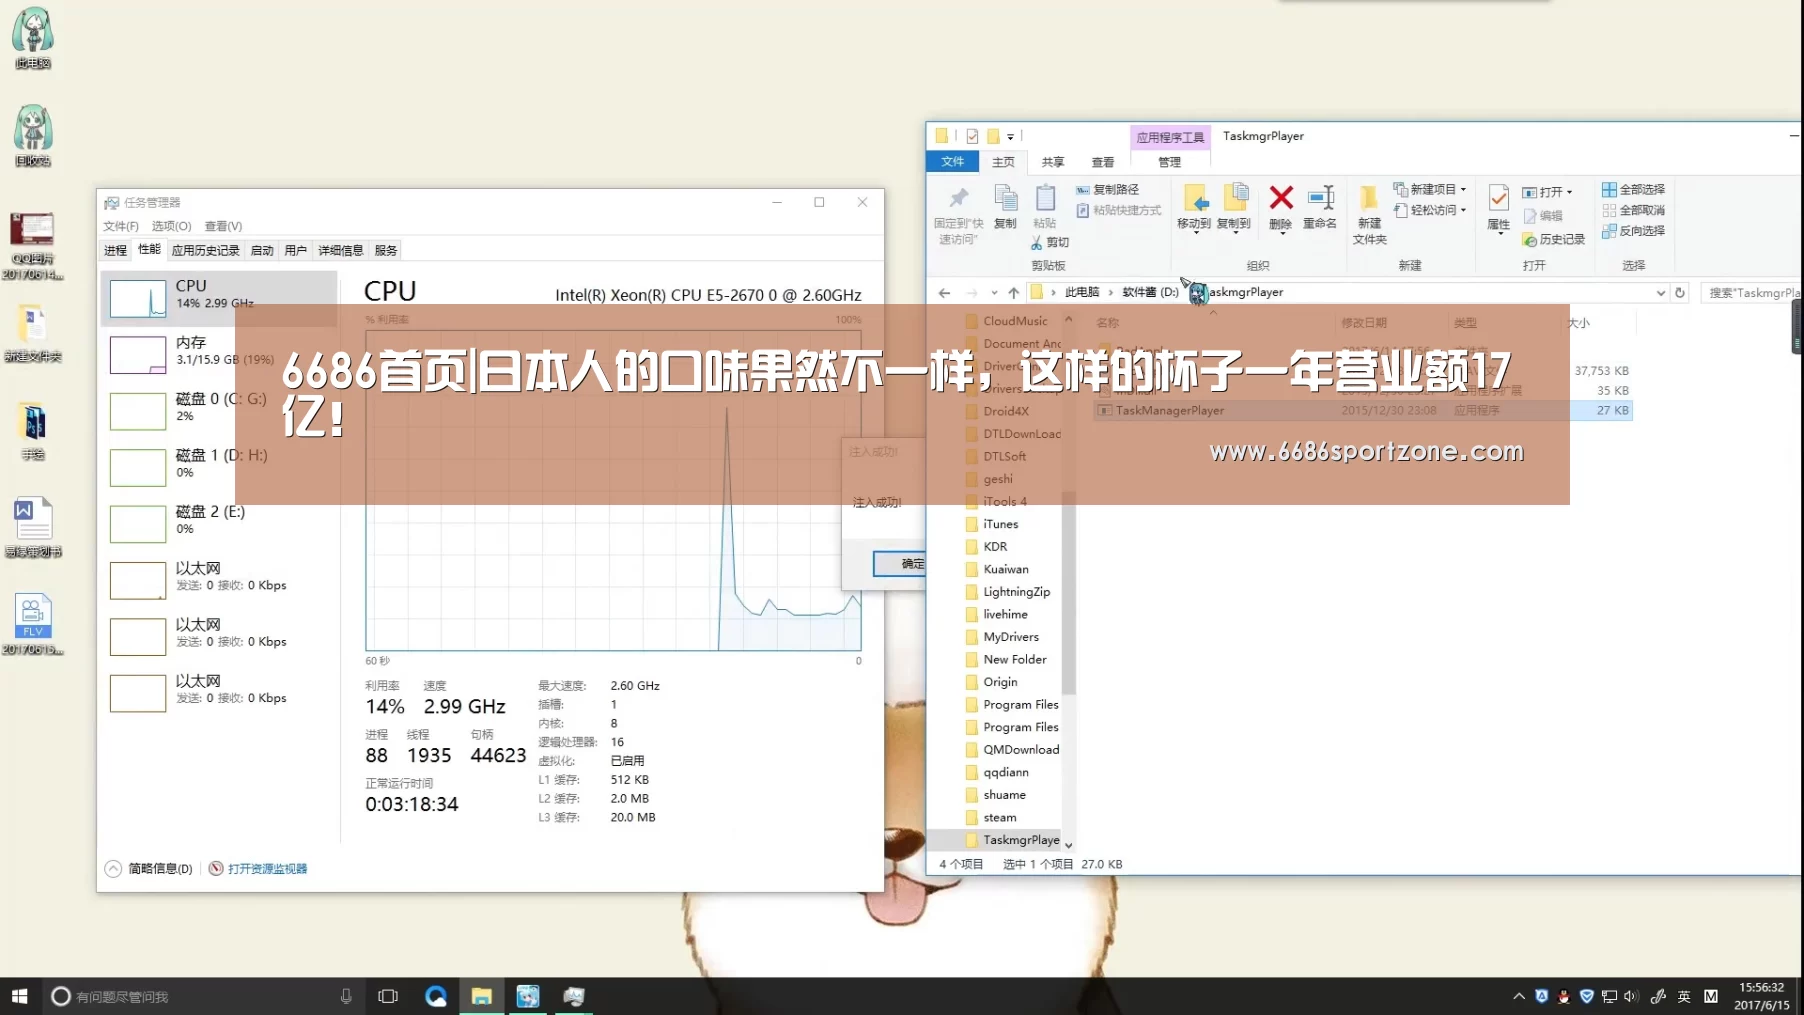The height and width of the screenshot is (1015, 1804).
Task: Open the blue 文件 tab in Explorer
Action: (953, 162)
